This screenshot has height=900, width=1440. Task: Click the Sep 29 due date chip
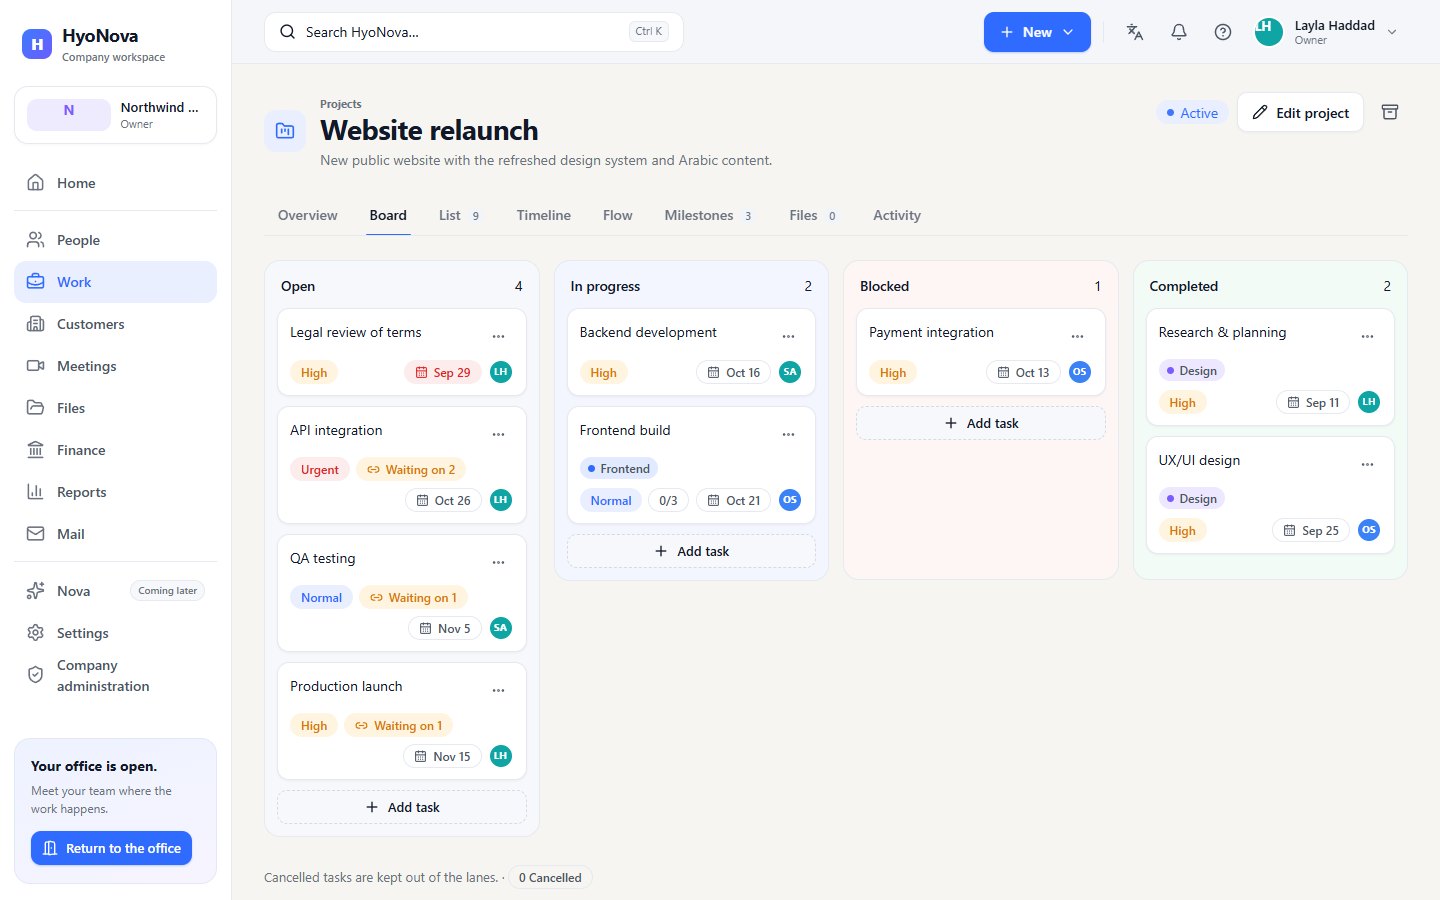[443, 372]
